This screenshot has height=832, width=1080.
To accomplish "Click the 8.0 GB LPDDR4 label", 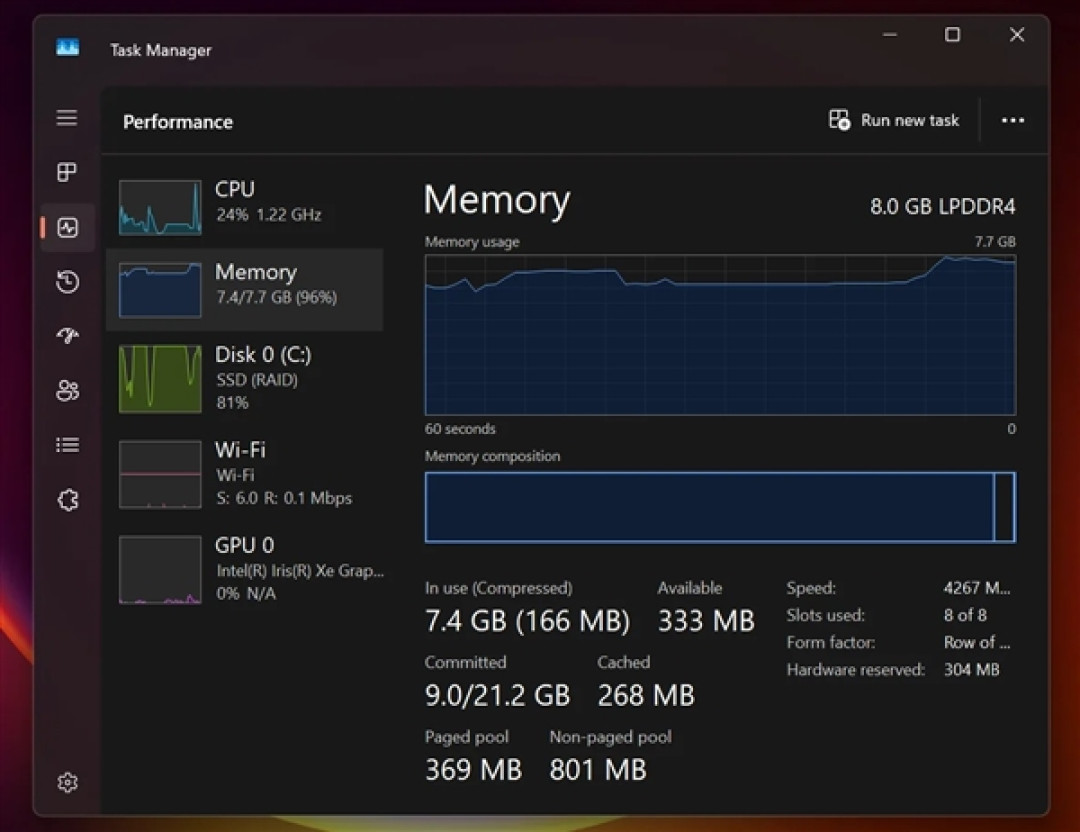I will (x=942, y=206).
